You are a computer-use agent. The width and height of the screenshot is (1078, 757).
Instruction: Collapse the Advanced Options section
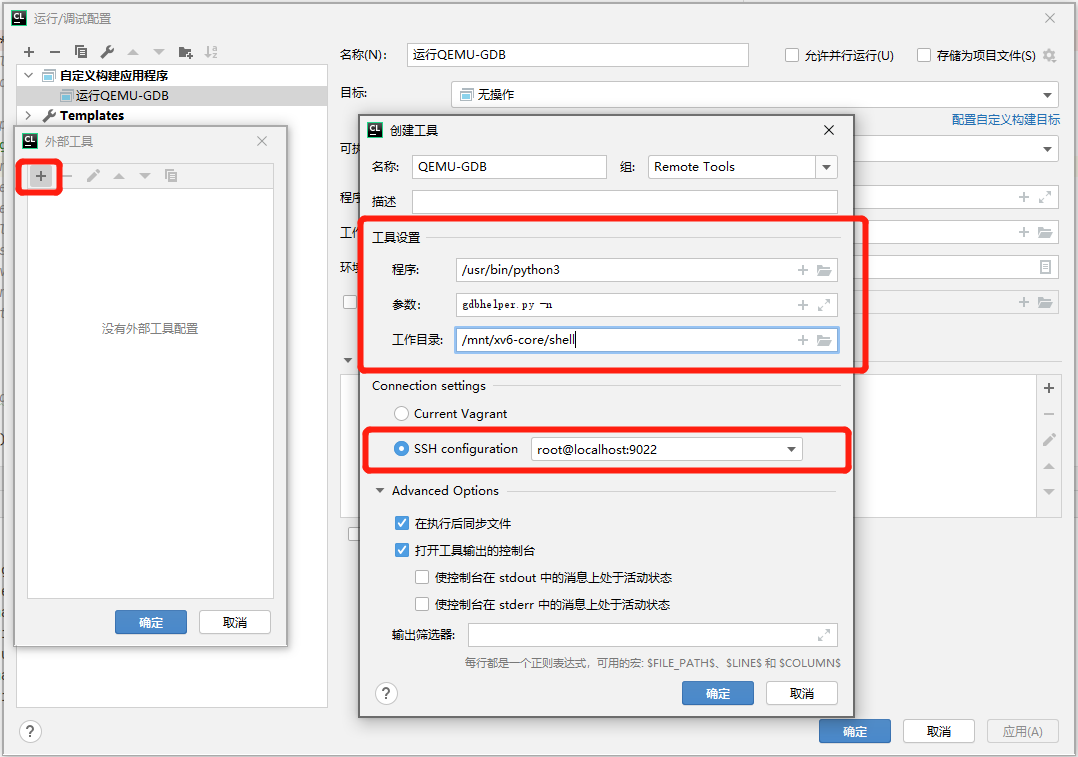pos(380,491)
